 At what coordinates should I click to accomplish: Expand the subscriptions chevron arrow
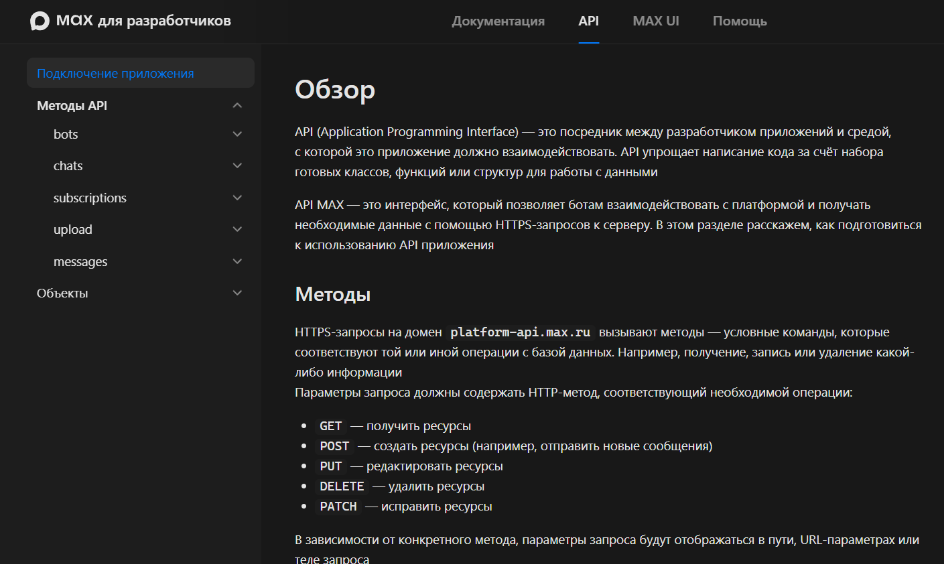coord(237,198)
